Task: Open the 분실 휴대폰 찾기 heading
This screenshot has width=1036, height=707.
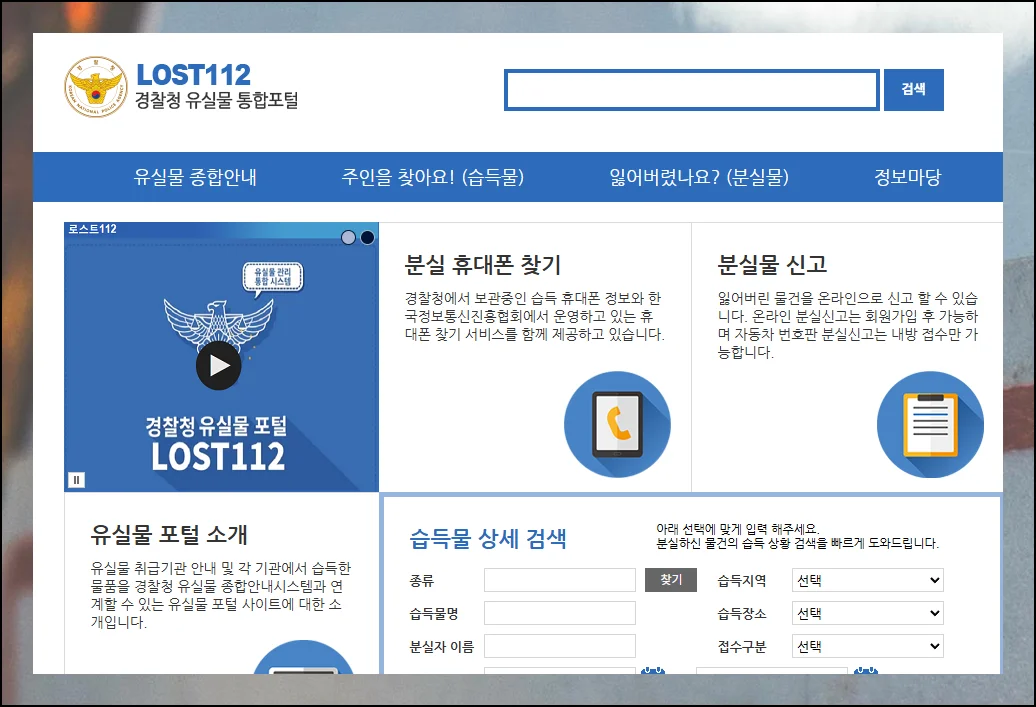Action: 483,265
